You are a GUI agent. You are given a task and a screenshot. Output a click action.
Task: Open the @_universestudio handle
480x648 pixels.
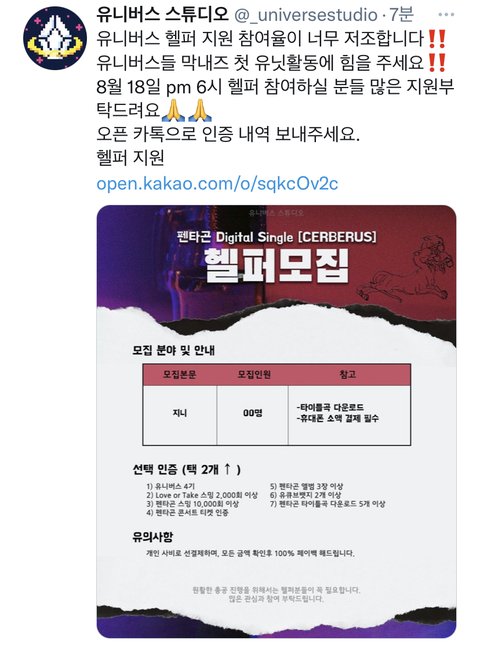click(306, 15)
